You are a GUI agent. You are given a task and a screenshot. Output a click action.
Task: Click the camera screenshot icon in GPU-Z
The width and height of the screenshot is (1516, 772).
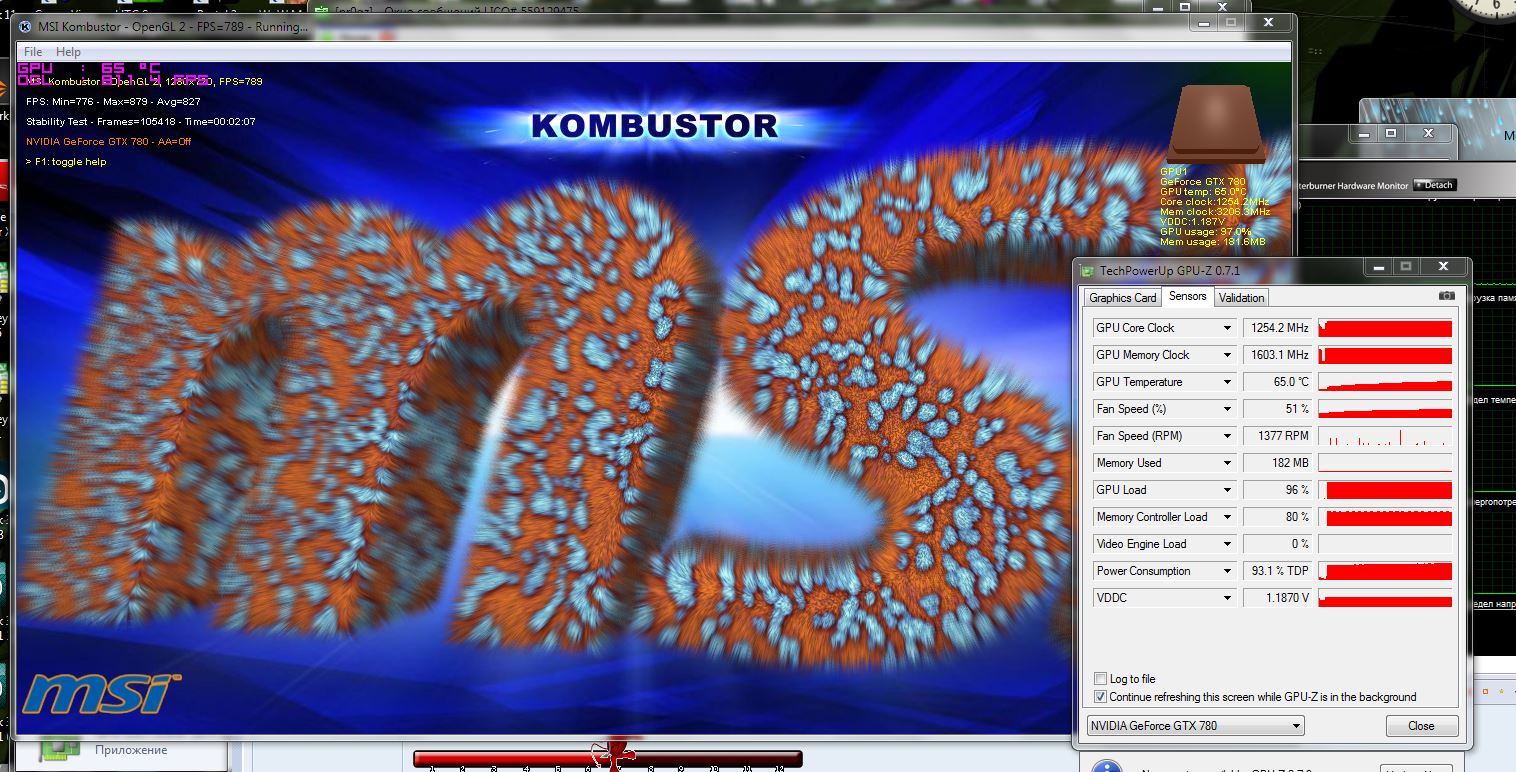tap(1446, 296)
